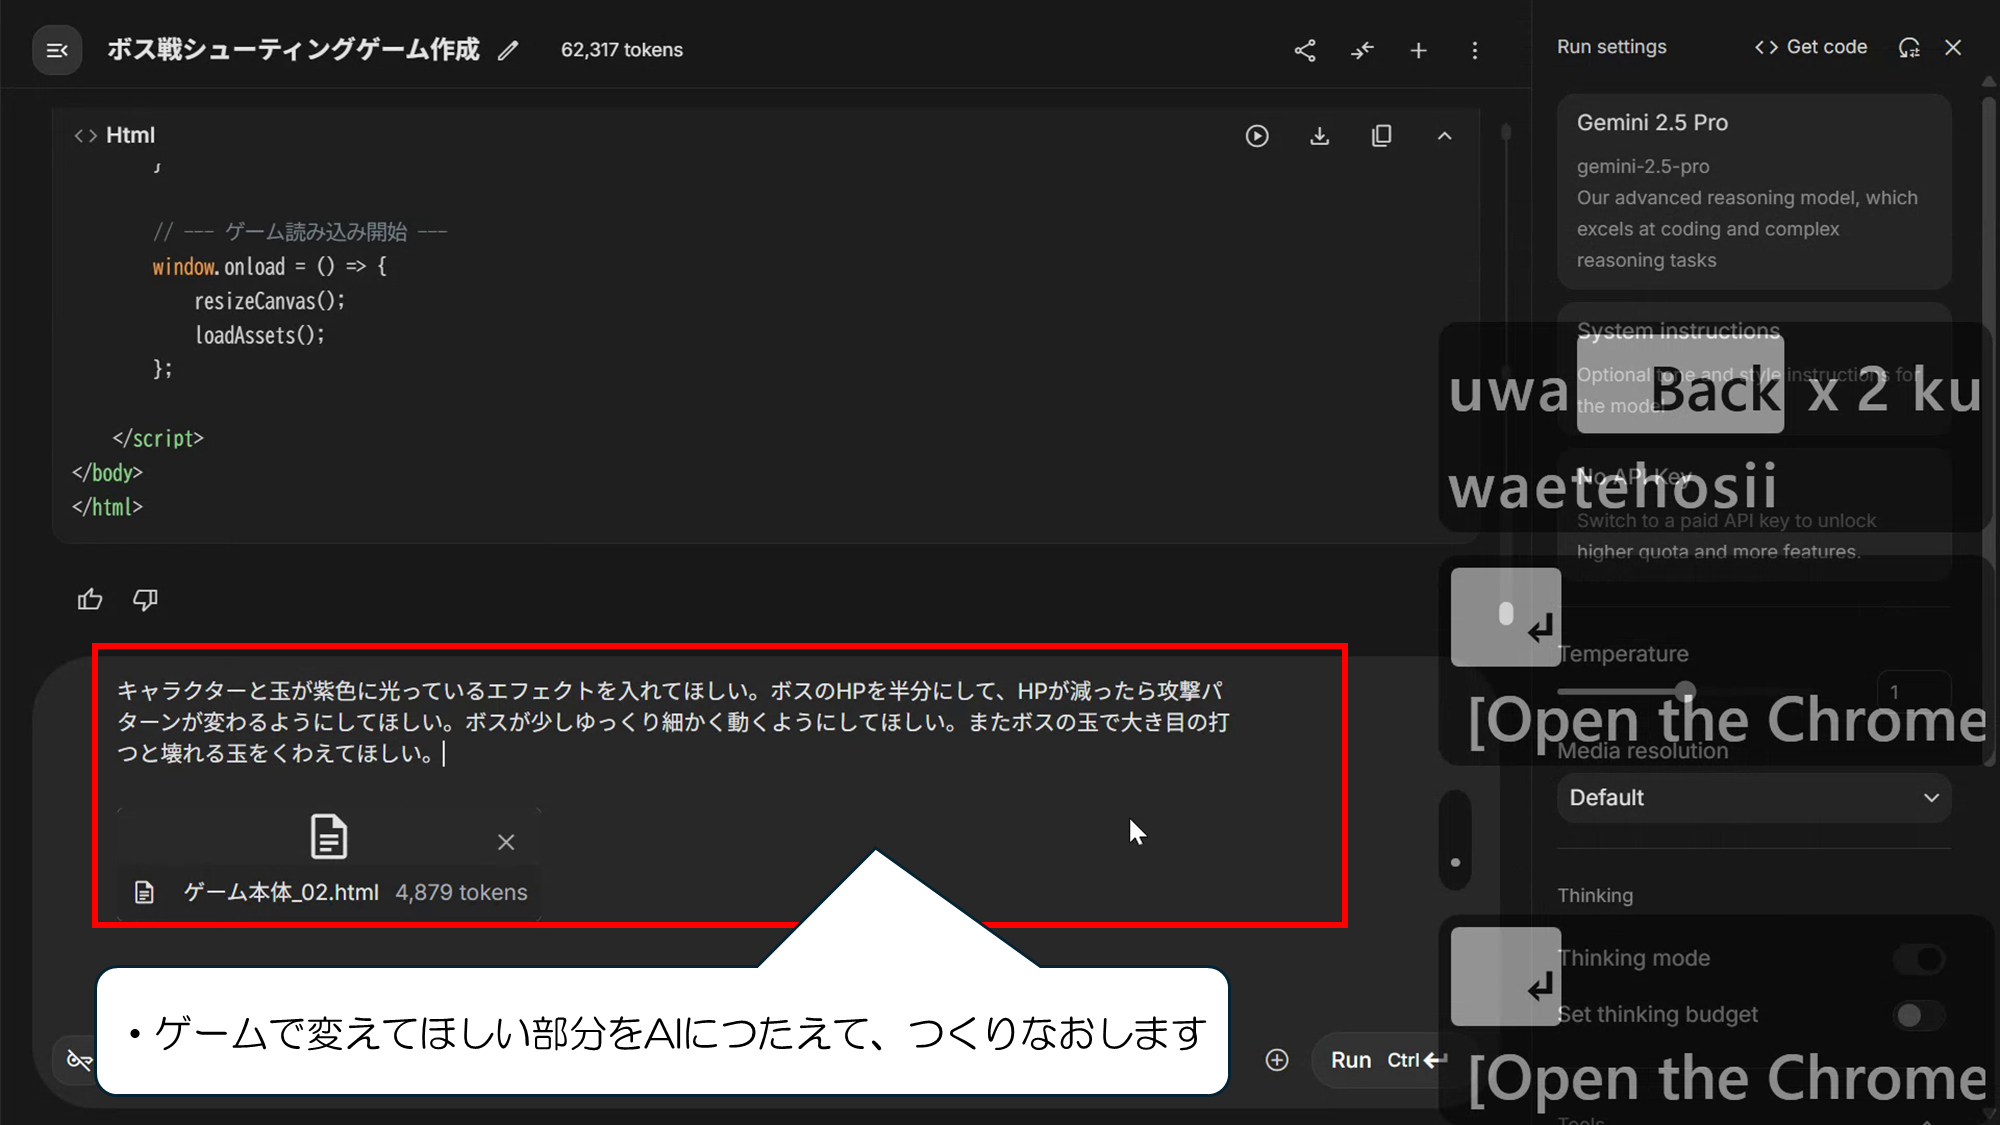
Task: Give the response a thumbs up
Action: click(90, 599)
